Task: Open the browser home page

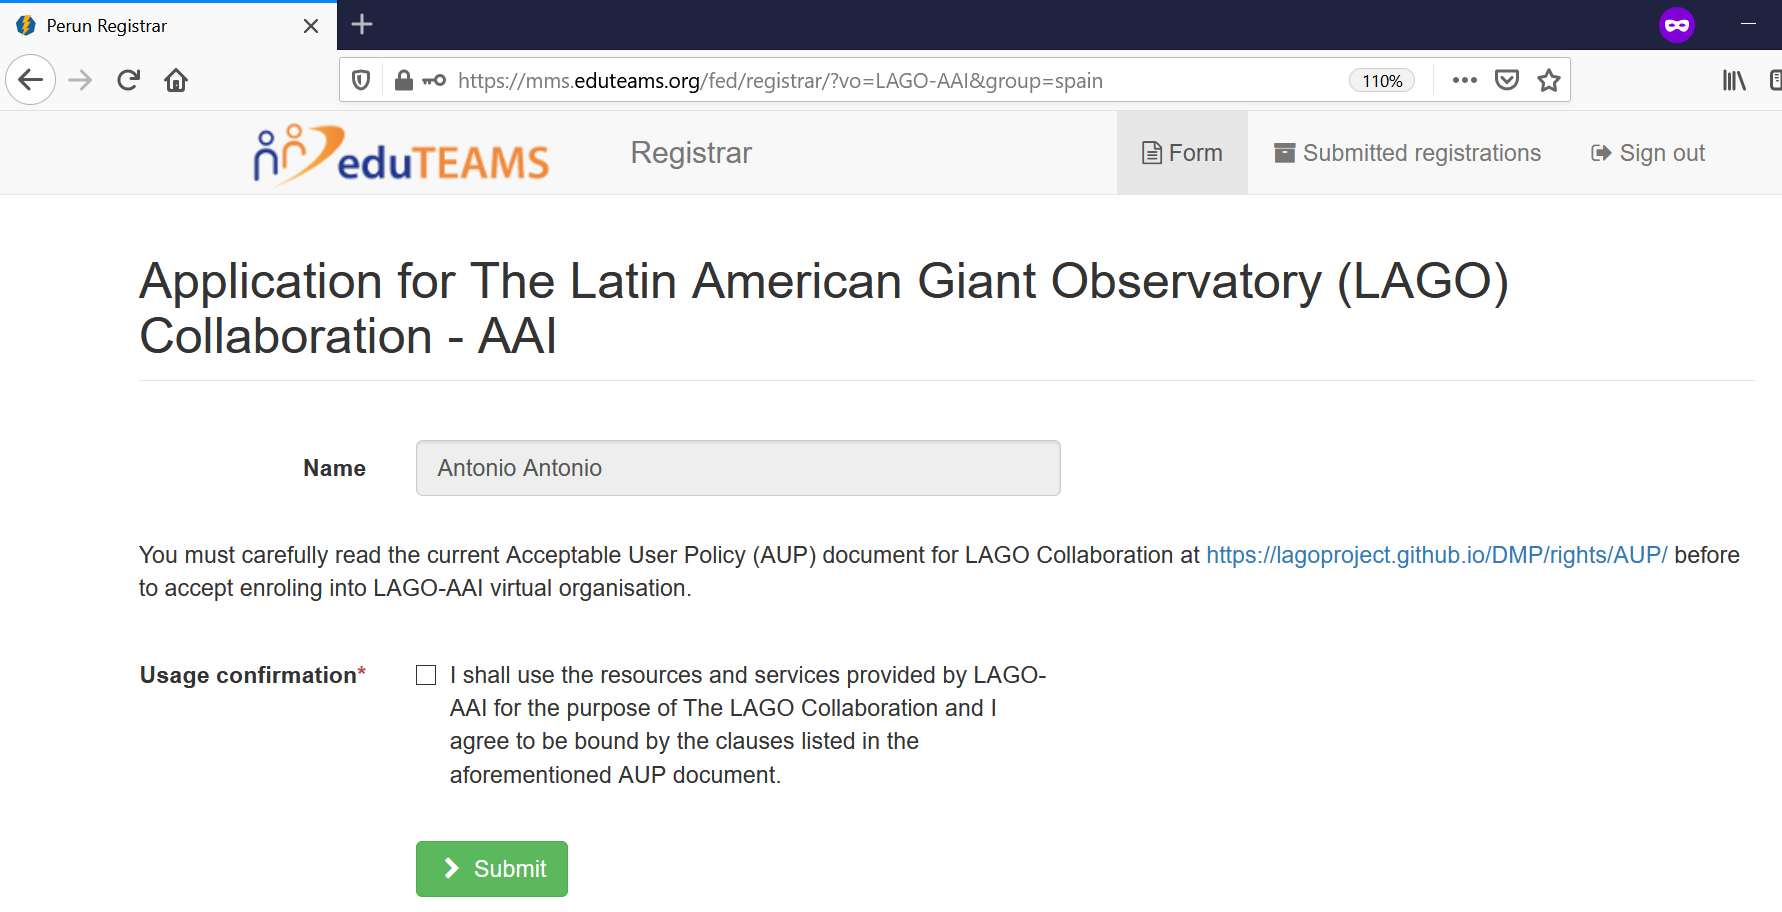Action: pos(176,80)
